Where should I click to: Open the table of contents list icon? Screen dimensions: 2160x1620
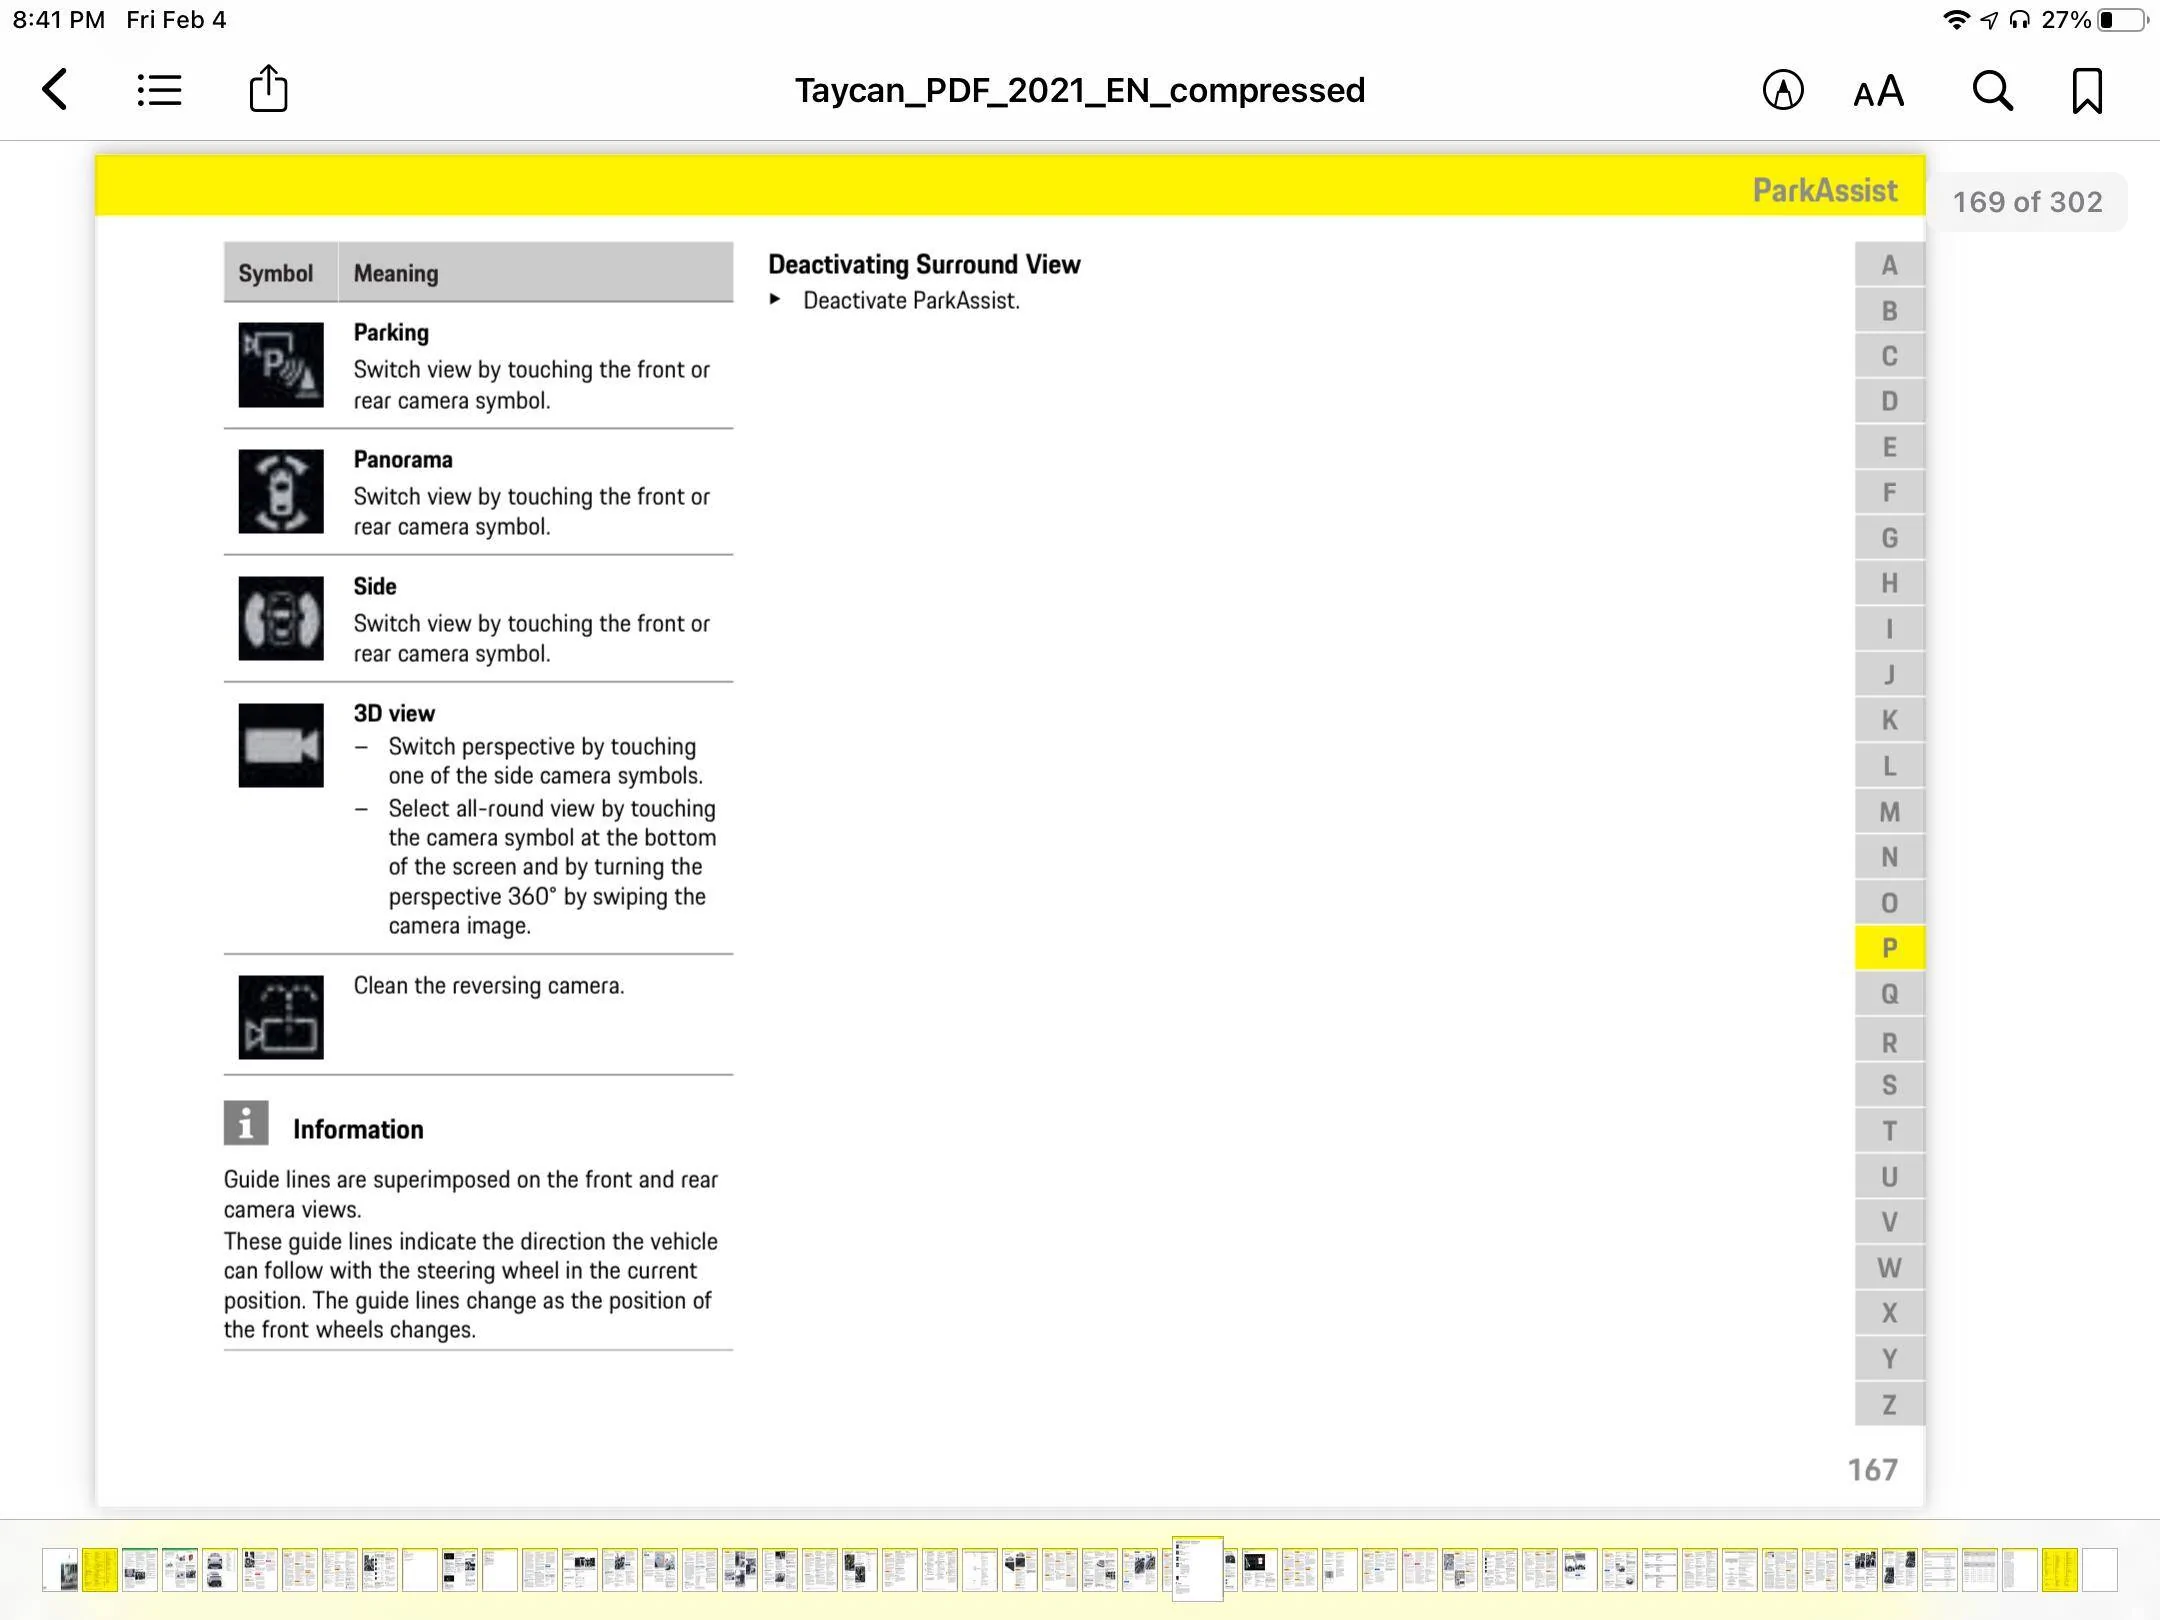point(159,90)
